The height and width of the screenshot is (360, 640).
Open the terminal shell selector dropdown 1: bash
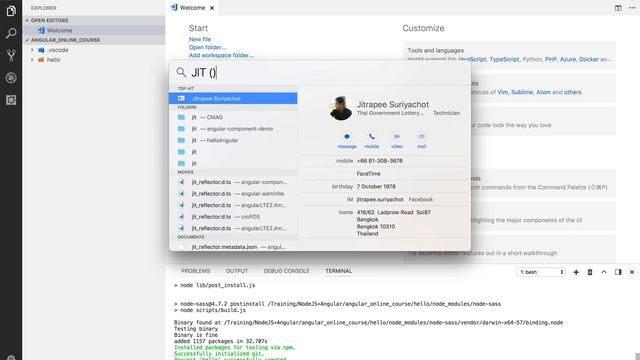(x=541, y=272)
